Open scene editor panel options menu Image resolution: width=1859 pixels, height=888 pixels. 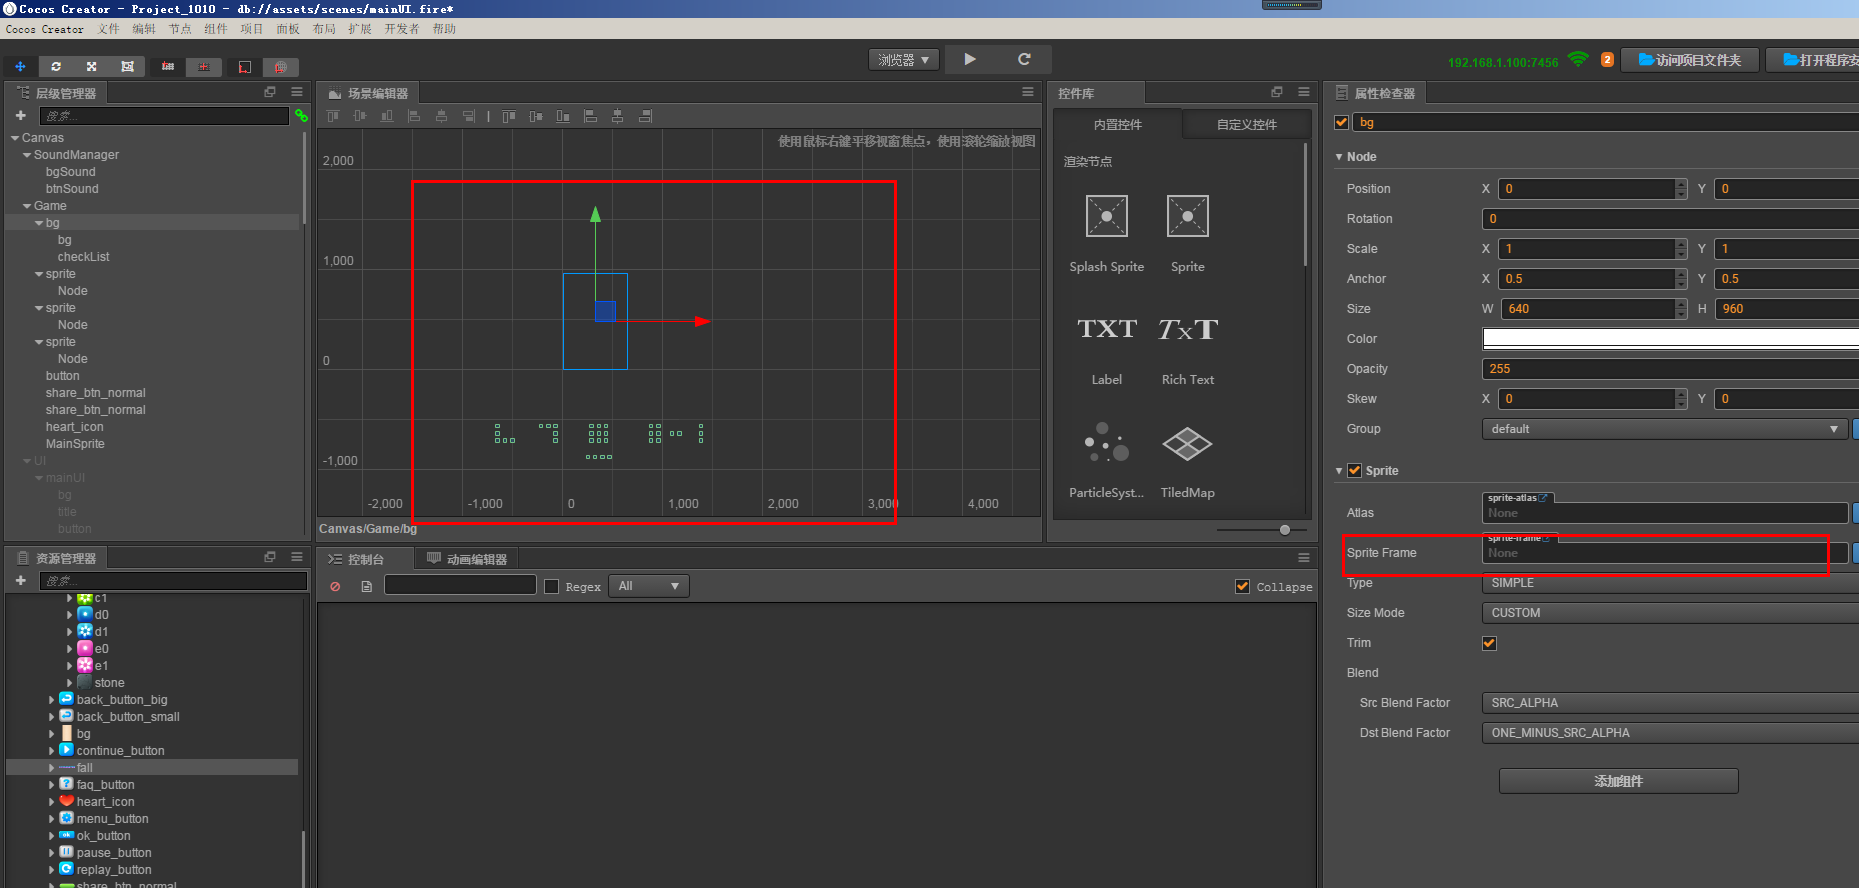pyautogui.click(x=1028, y=92)
